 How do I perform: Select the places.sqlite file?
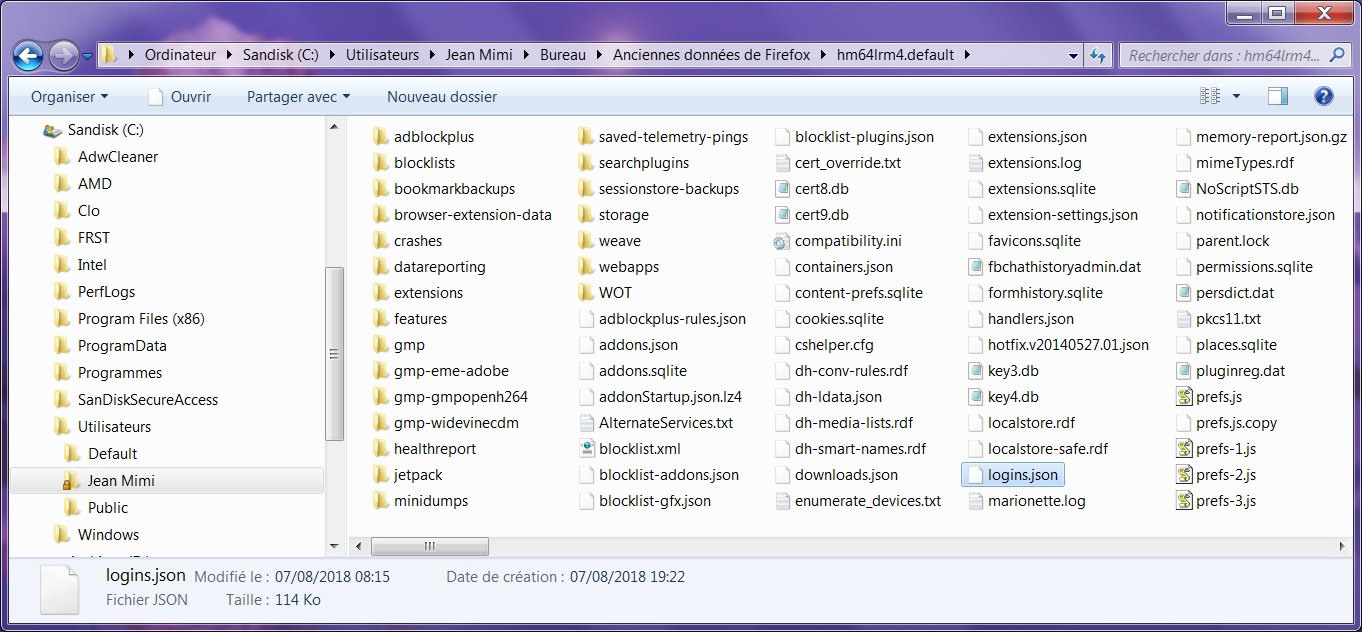click(1226, 345)
